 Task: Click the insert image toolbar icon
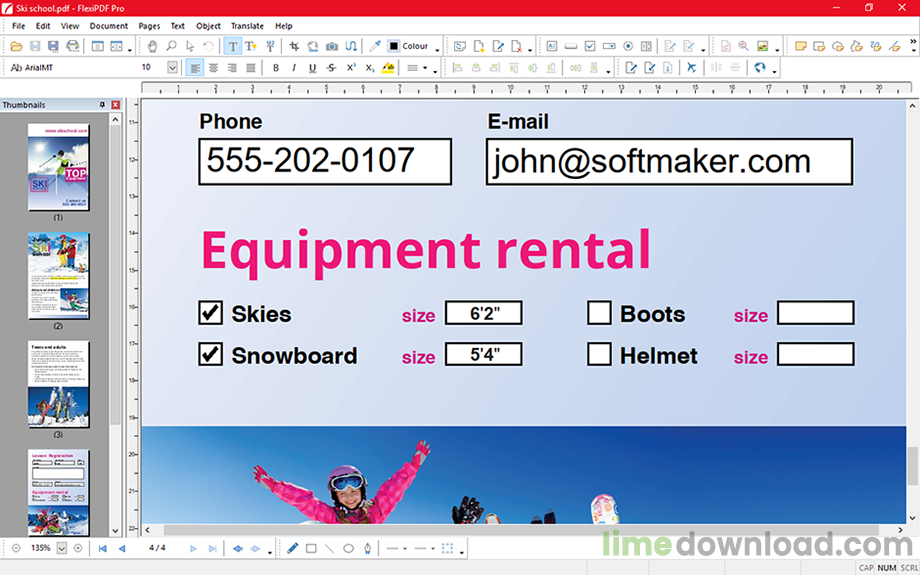762,46
